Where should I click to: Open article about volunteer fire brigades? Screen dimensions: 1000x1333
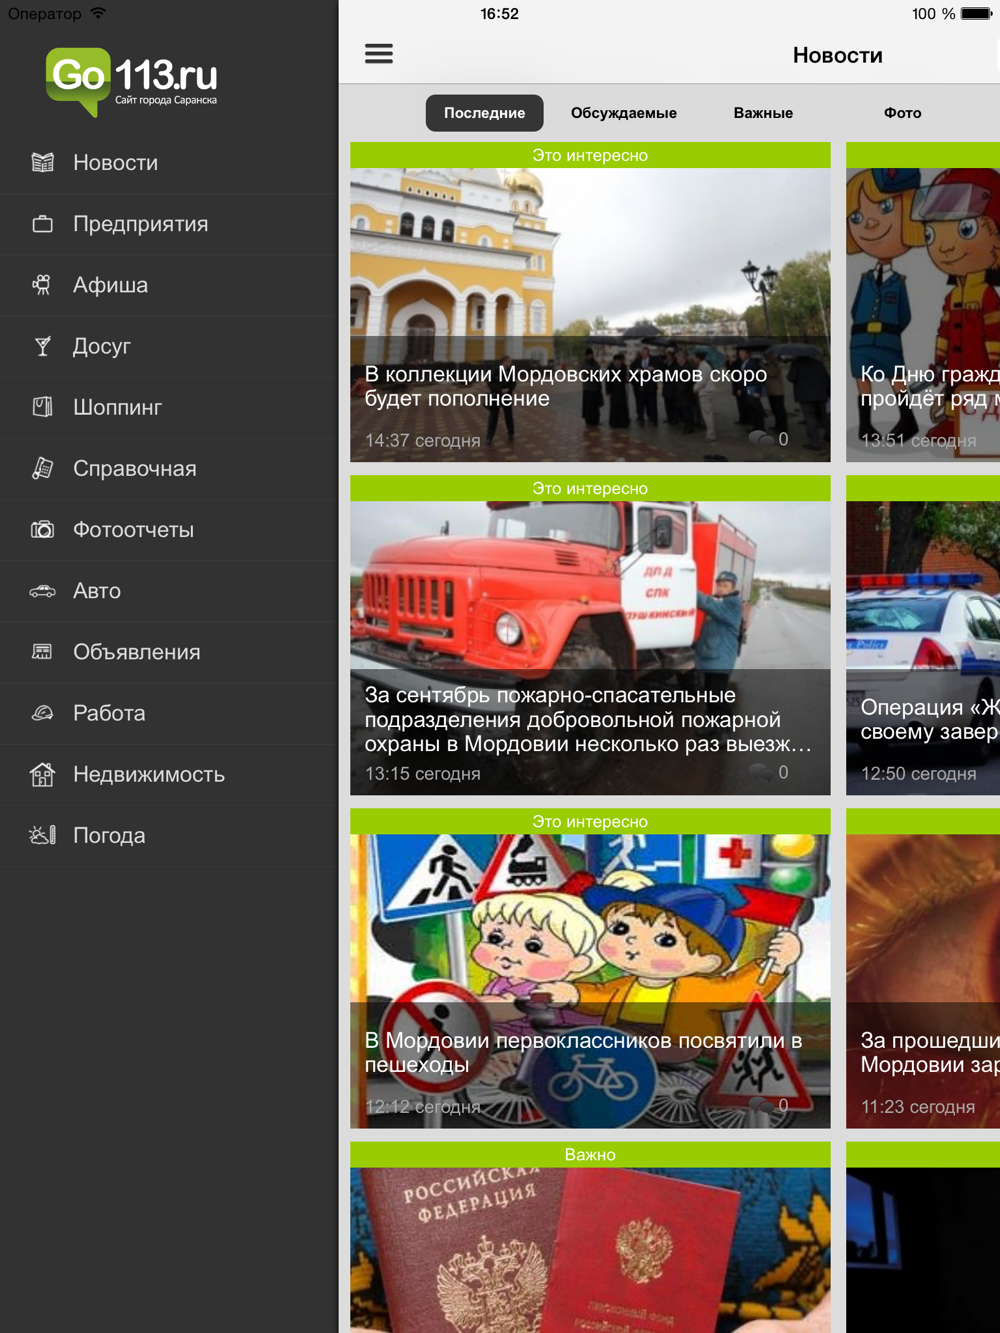[x=590, y=635]
